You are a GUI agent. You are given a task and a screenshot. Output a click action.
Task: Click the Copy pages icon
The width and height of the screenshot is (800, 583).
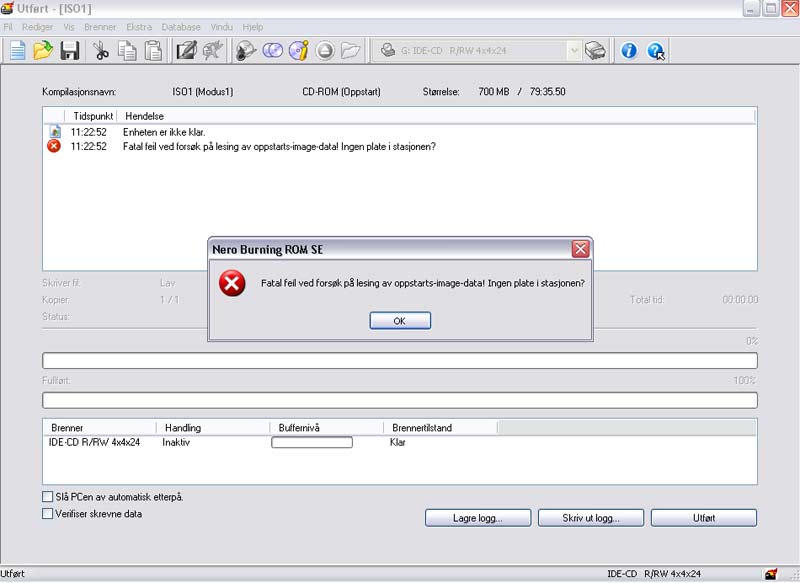click(x=127, y=50)
